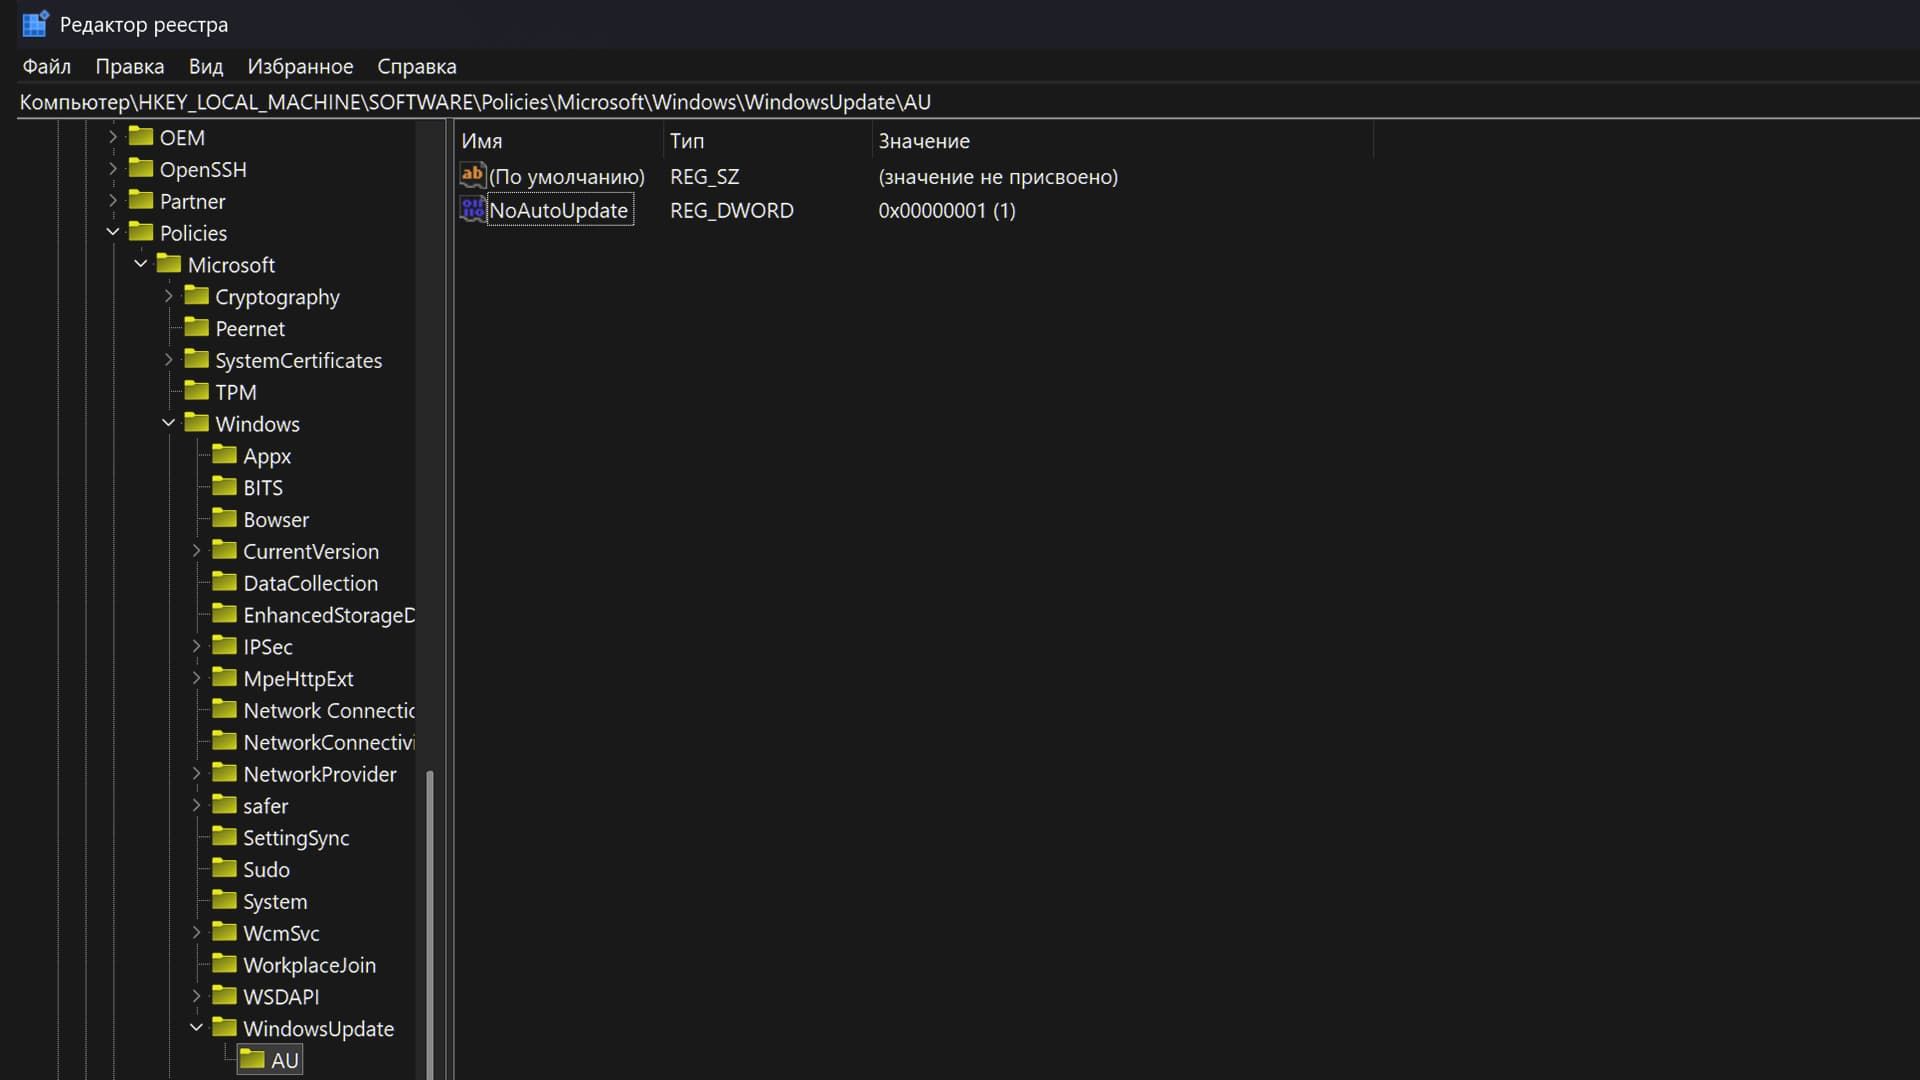Click the tree pane vertical scrollbar thumb
Image resolution: width=1920 pixels, height=1080 pixels.
pos(430,925)
